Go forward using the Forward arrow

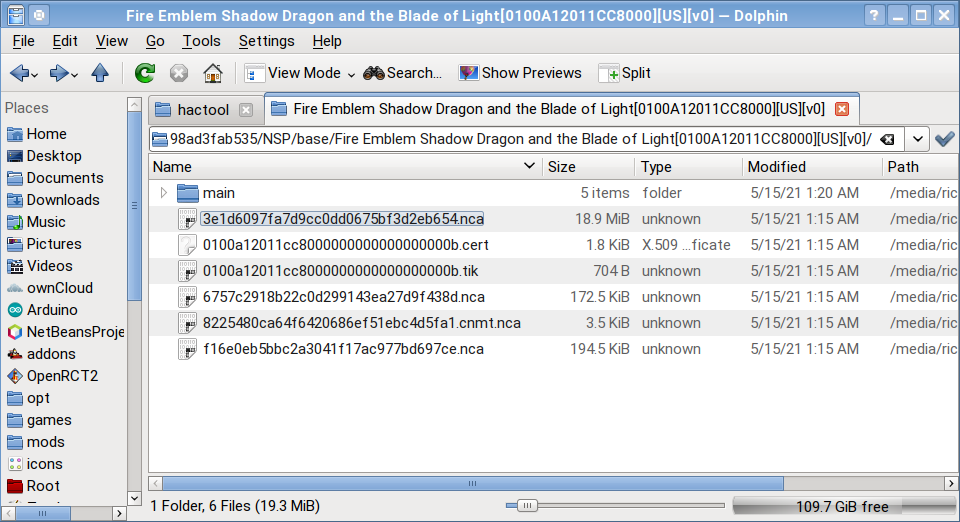[59, 73]
